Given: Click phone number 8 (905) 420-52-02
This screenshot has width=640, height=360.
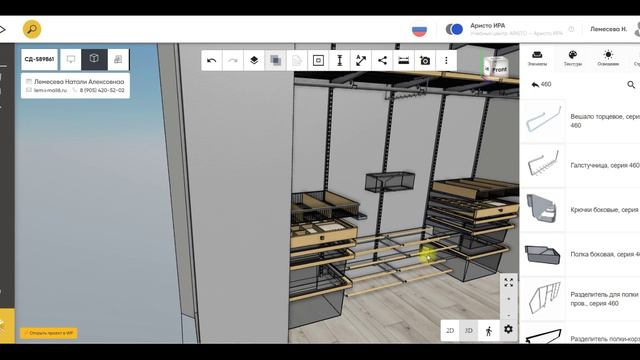Looking at the screenshot, I should [x=102, y=90].
